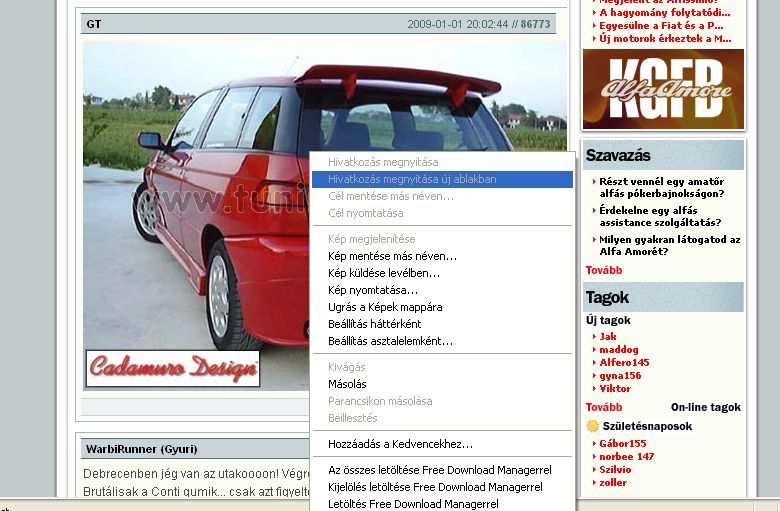Choose 'Ugrás a Képek mappára' entry
Screen dimensions: 780x511
pyautogui.click(x=442, y=307)
